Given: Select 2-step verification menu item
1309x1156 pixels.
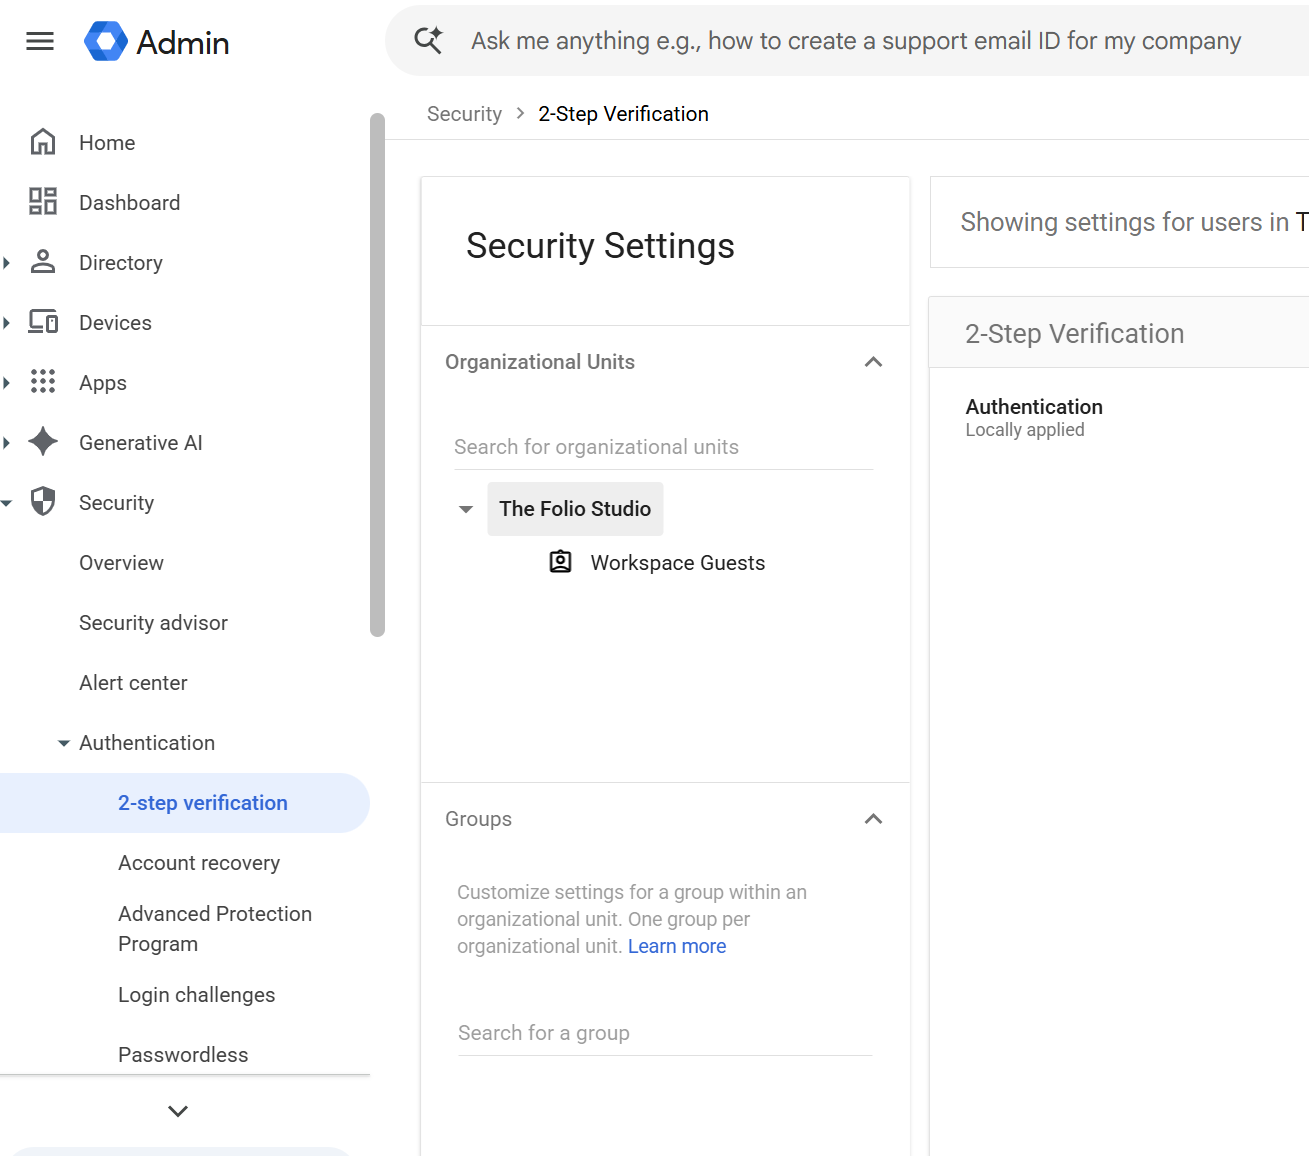Looking at the screenshot, I should (x=185, y=803).
